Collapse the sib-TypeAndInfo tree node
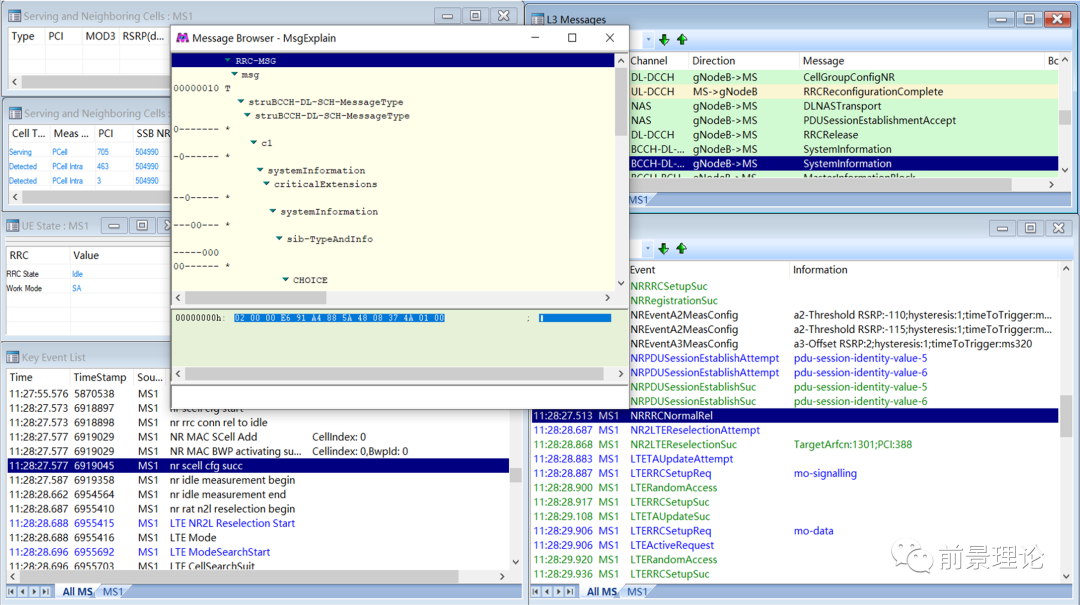This screenshot has width=1080, height=605. click(x=279, y=239)
